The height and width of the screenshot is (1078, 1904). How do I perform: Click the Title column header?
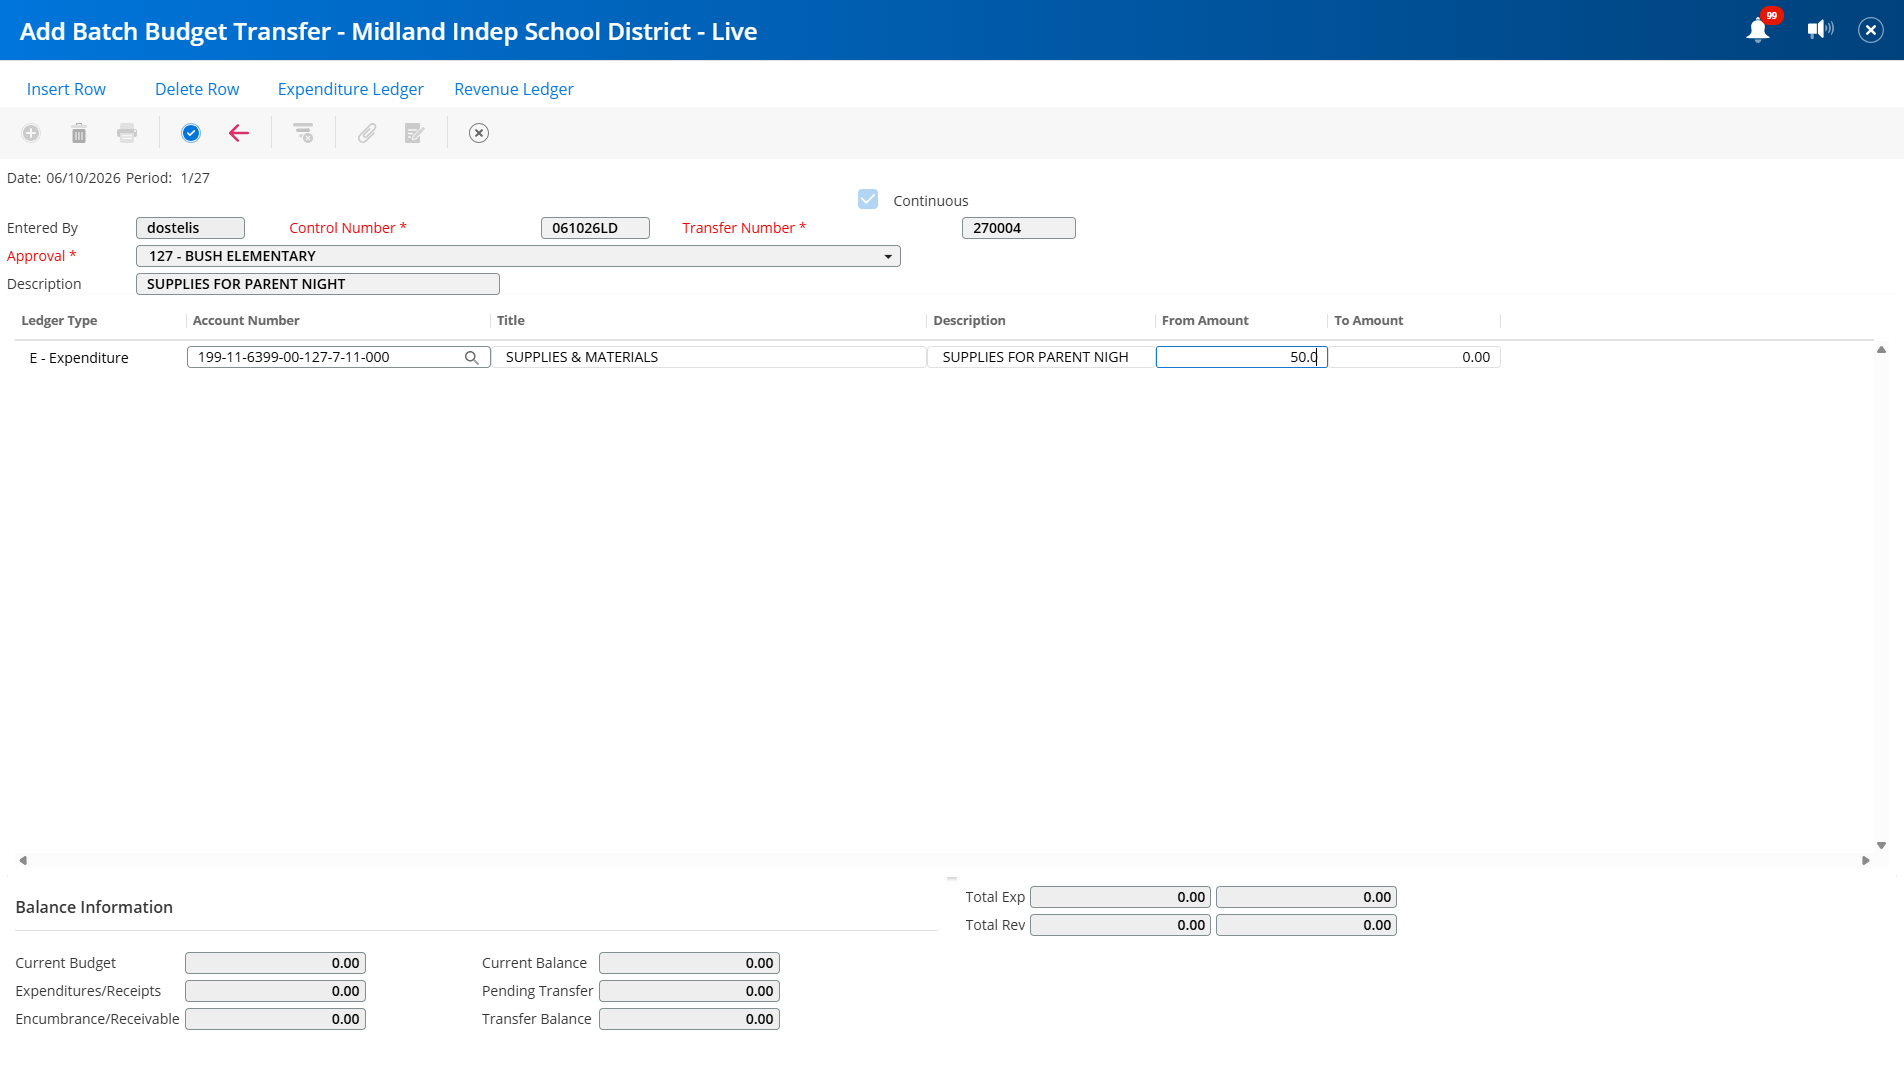pyautogui.click(x=510, y=321)
